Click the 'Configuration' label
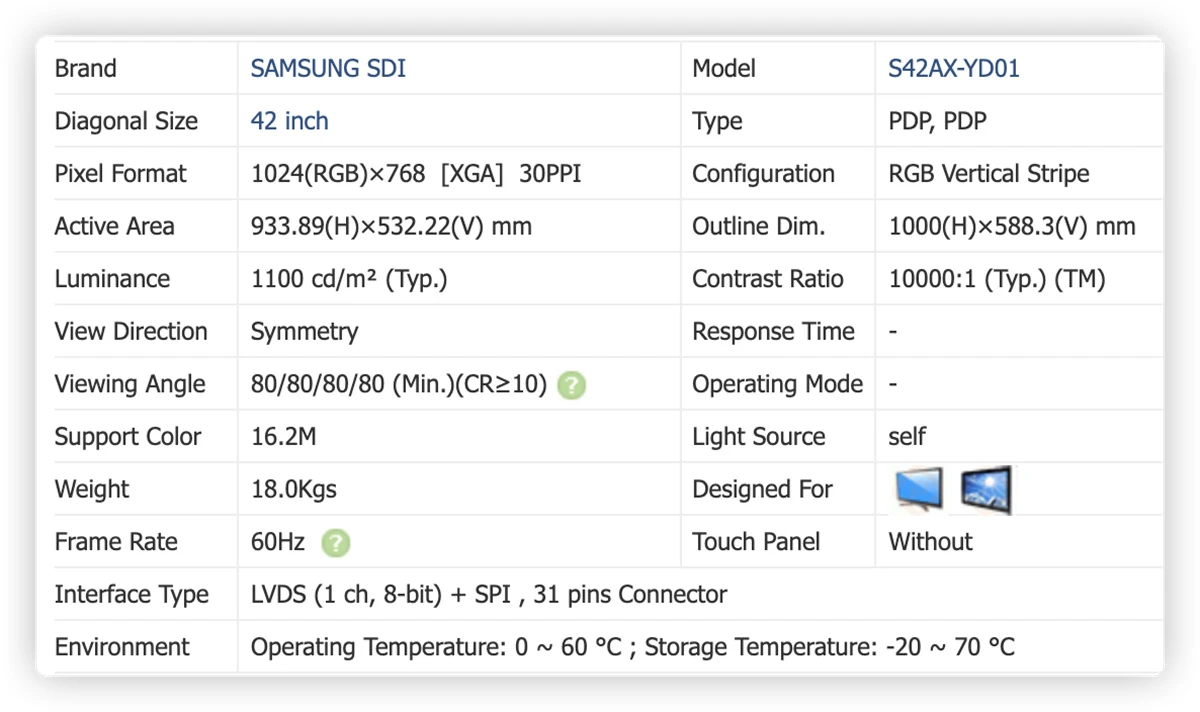 [x=763, y=174]
